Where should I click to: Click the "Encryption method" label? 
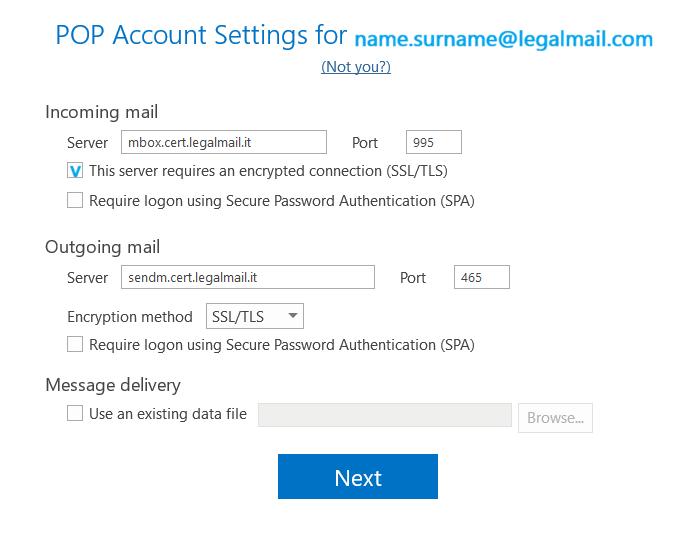[x=129, y=317]
